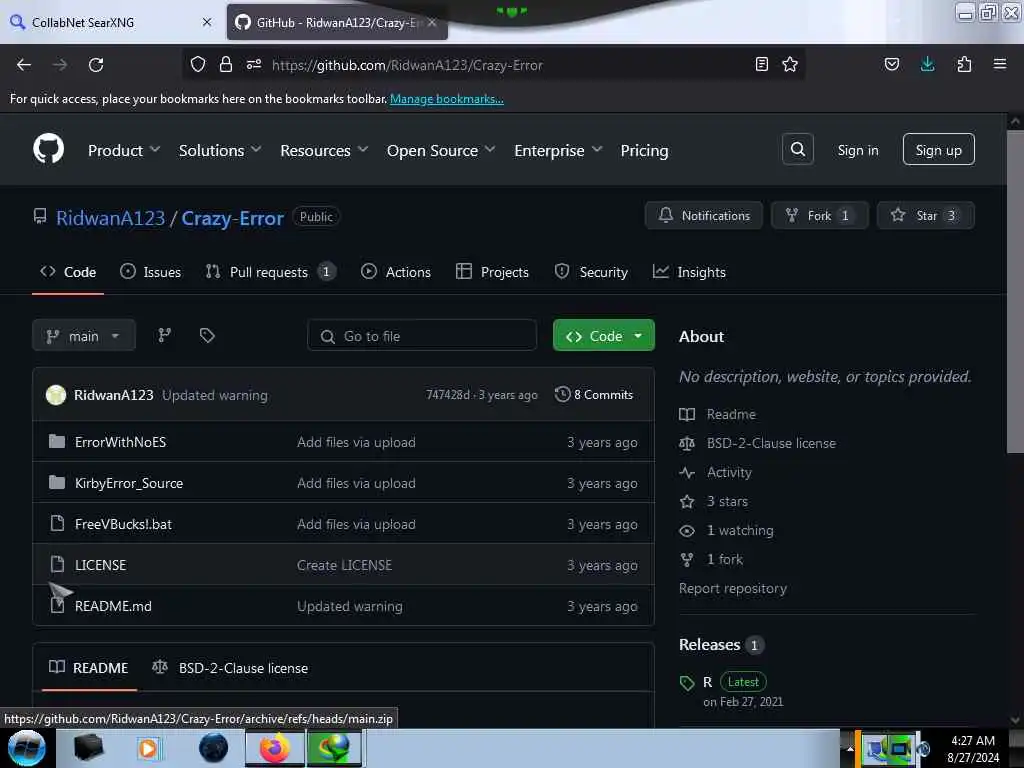Expand the Product menu
This screenshot has width=1024, height=768.
(x=124, y=150)
